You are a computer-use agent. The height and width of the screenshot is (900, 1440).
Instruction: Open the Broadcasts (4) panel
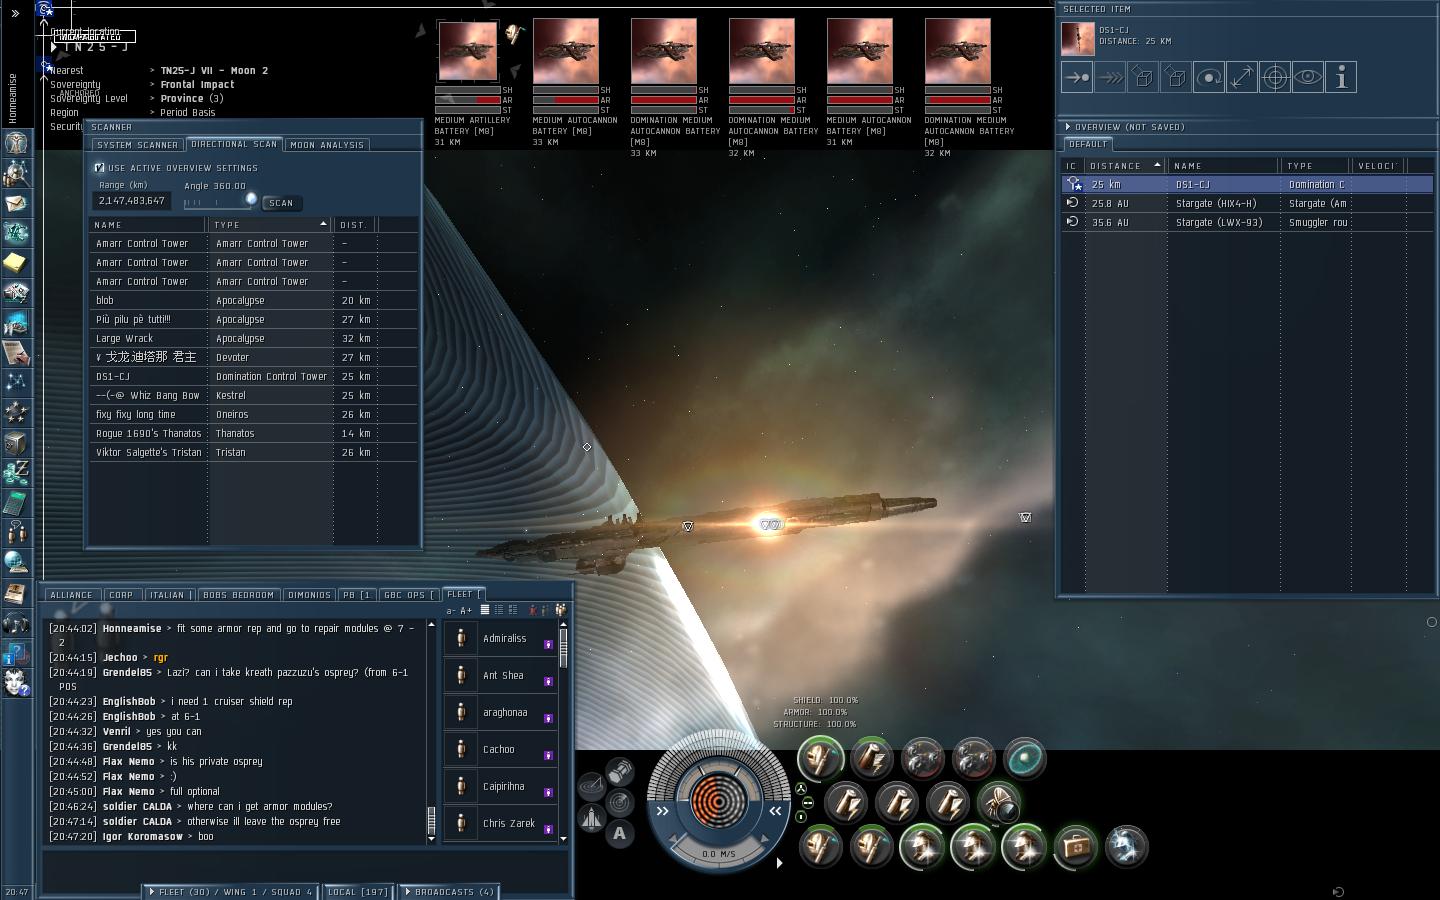[x=448, y=892]
